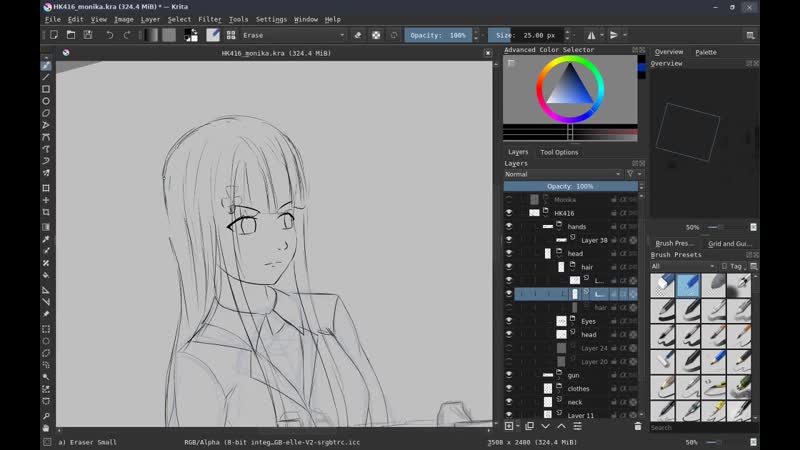The image size is (800, 450).
Task: Select the Fill bucket tool
Action: 46,275
